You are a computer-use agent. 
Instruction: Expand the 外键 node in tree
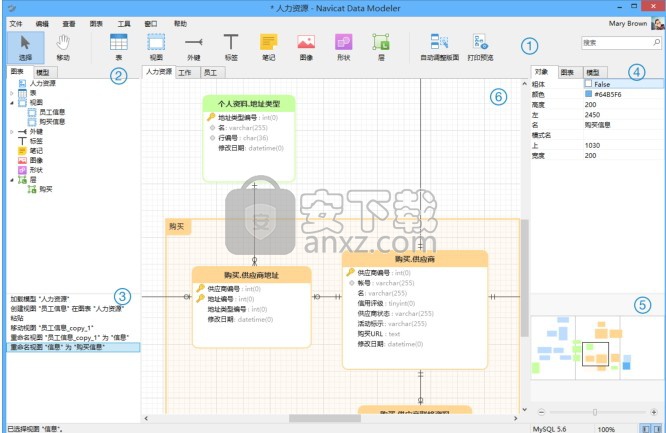(x=11, y=132)
